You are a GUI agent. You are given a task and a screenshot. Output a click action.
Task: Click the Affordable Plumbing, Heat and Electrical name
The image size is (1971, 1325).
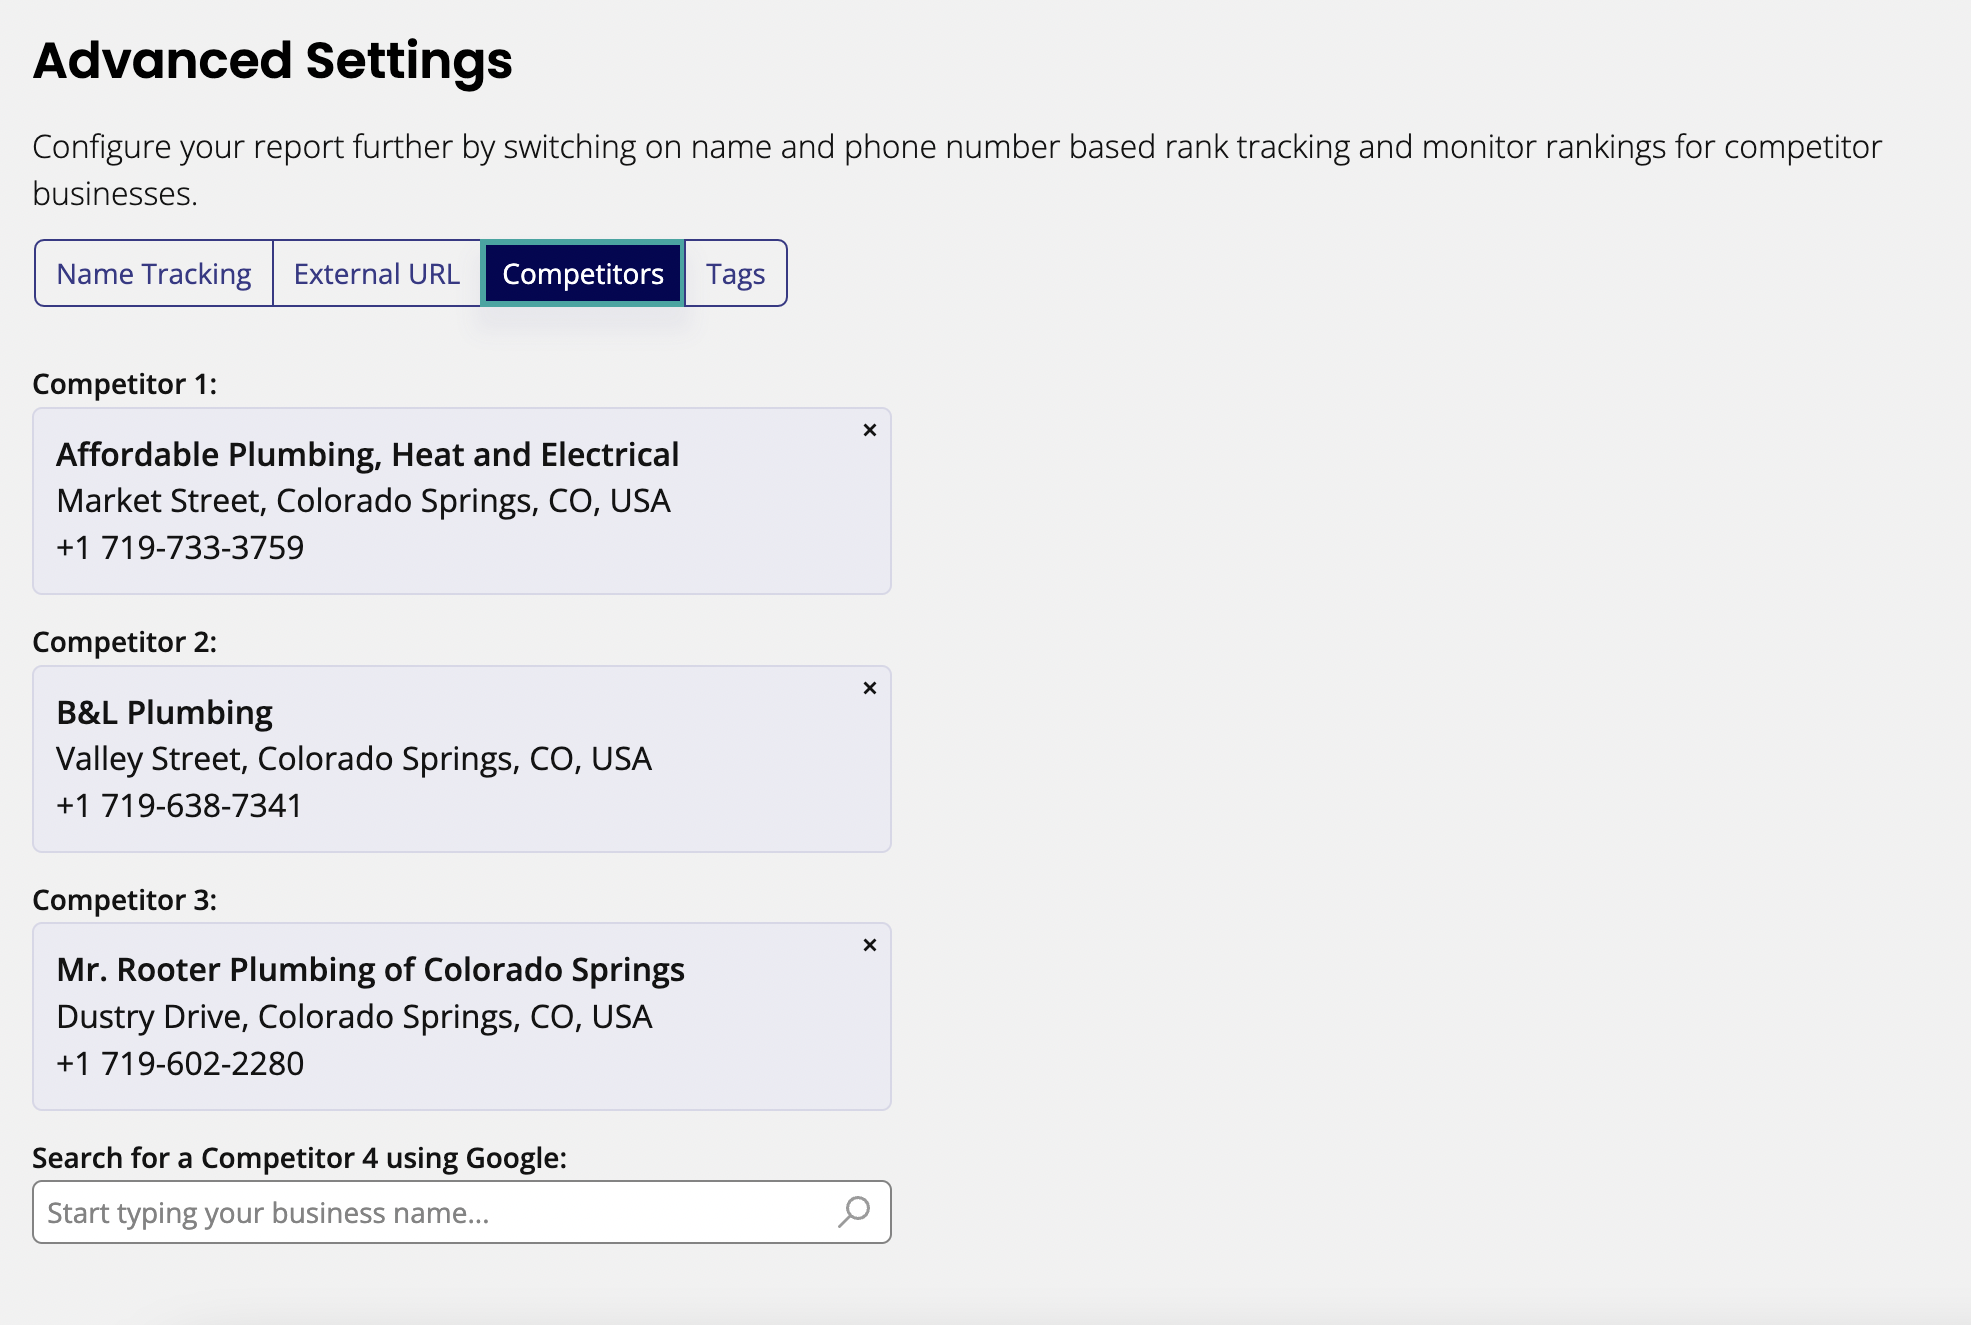coord(368,454)
